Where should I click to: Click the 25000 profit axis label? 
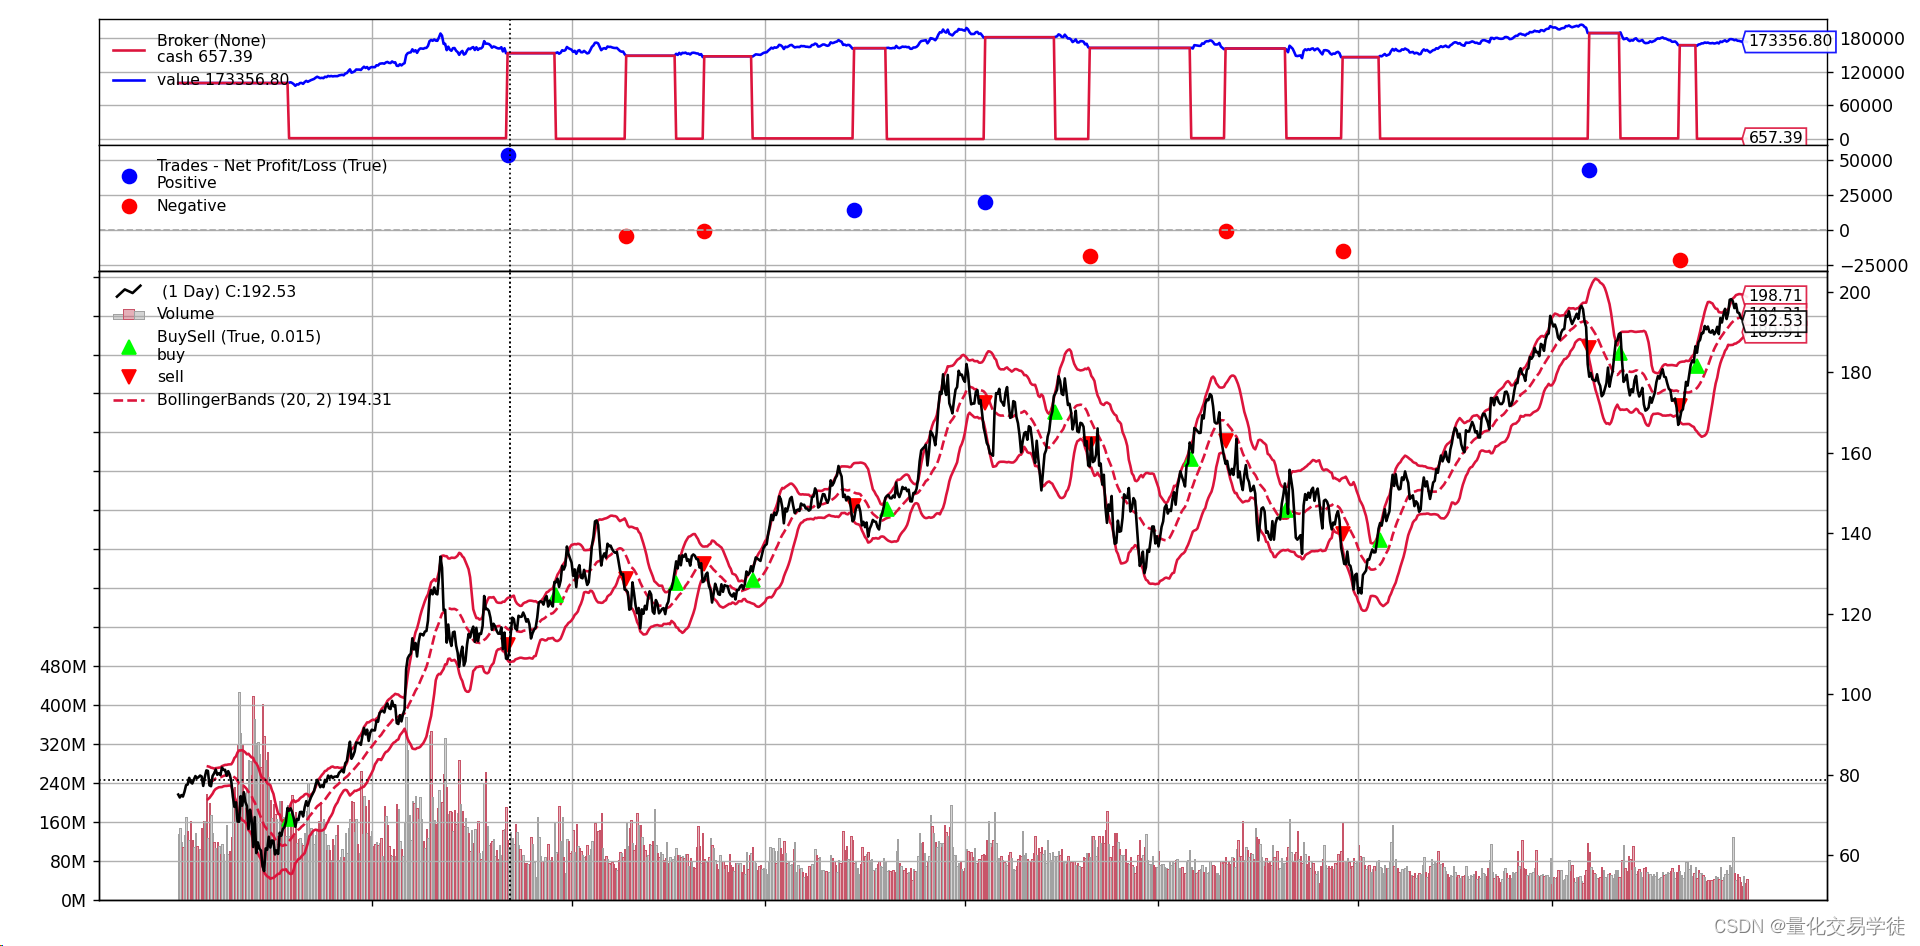[1866, 195]
